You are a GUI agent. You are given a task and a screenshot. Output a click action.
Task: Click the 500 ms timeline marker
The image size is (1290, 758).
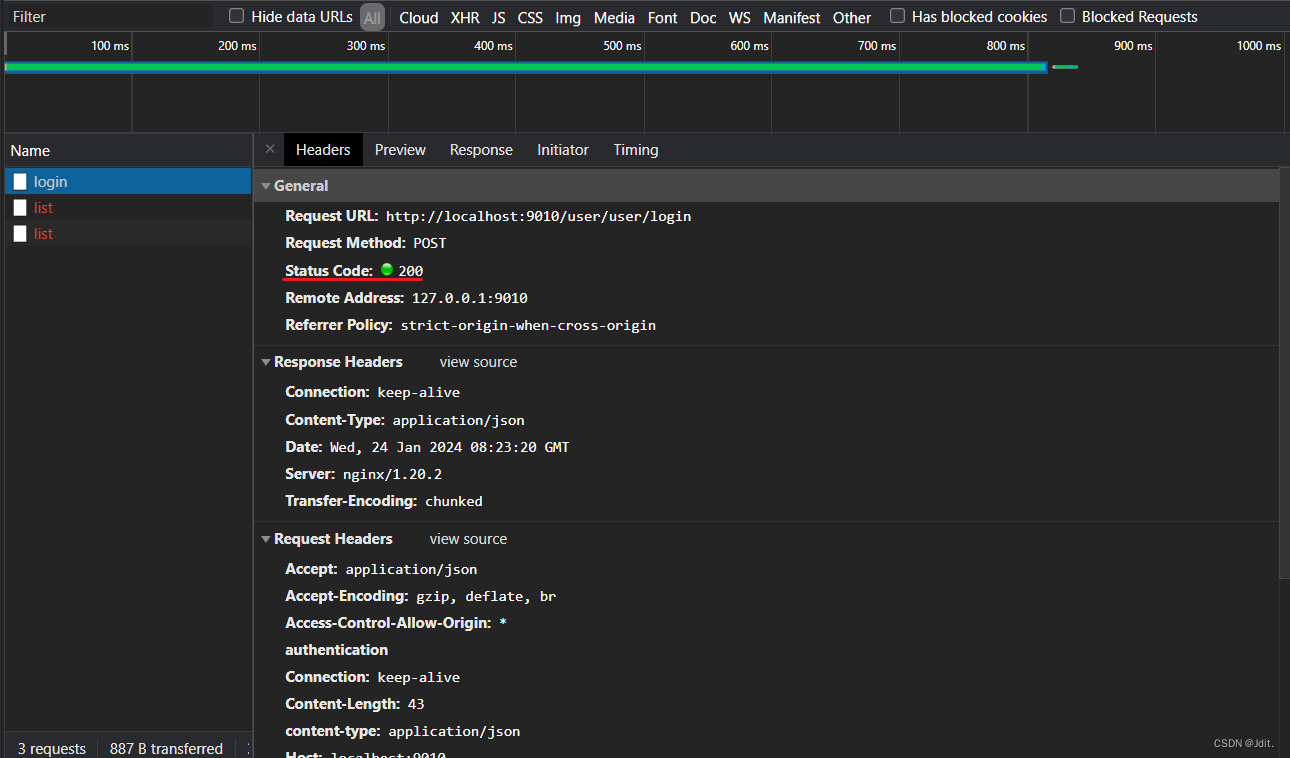622,46
